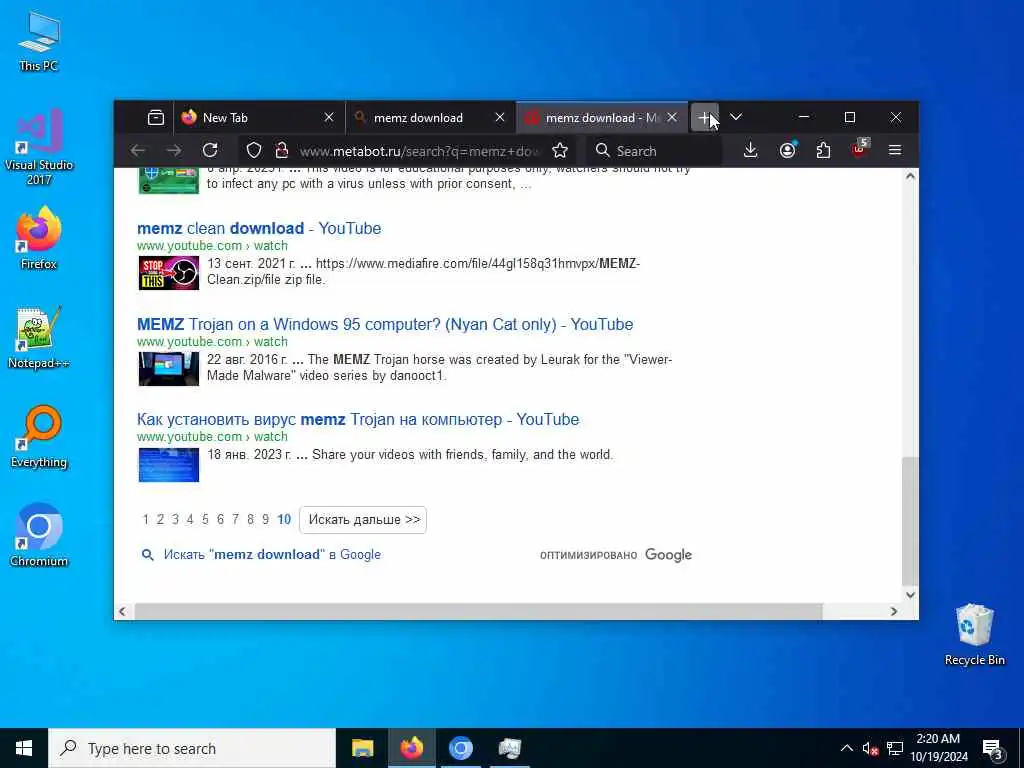Show hidden system tray icons
The width and height of the screenshot is (1024, 768).
[x=846, y=748]
